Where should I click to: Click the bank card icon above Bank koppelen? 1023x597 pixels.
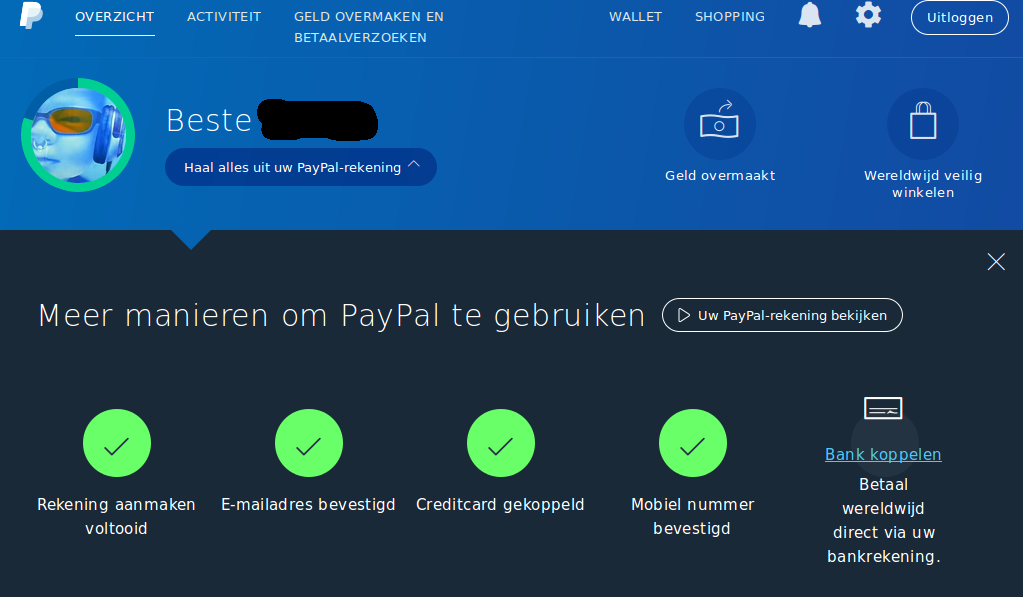(x=883, y=408)
